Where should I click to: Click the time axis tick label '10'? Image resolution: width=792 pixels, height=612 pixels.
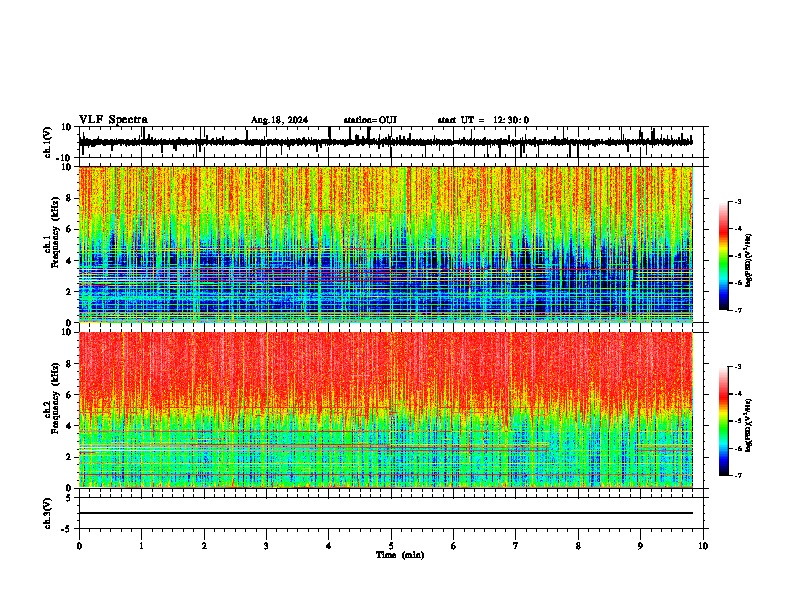pos(703,546)
